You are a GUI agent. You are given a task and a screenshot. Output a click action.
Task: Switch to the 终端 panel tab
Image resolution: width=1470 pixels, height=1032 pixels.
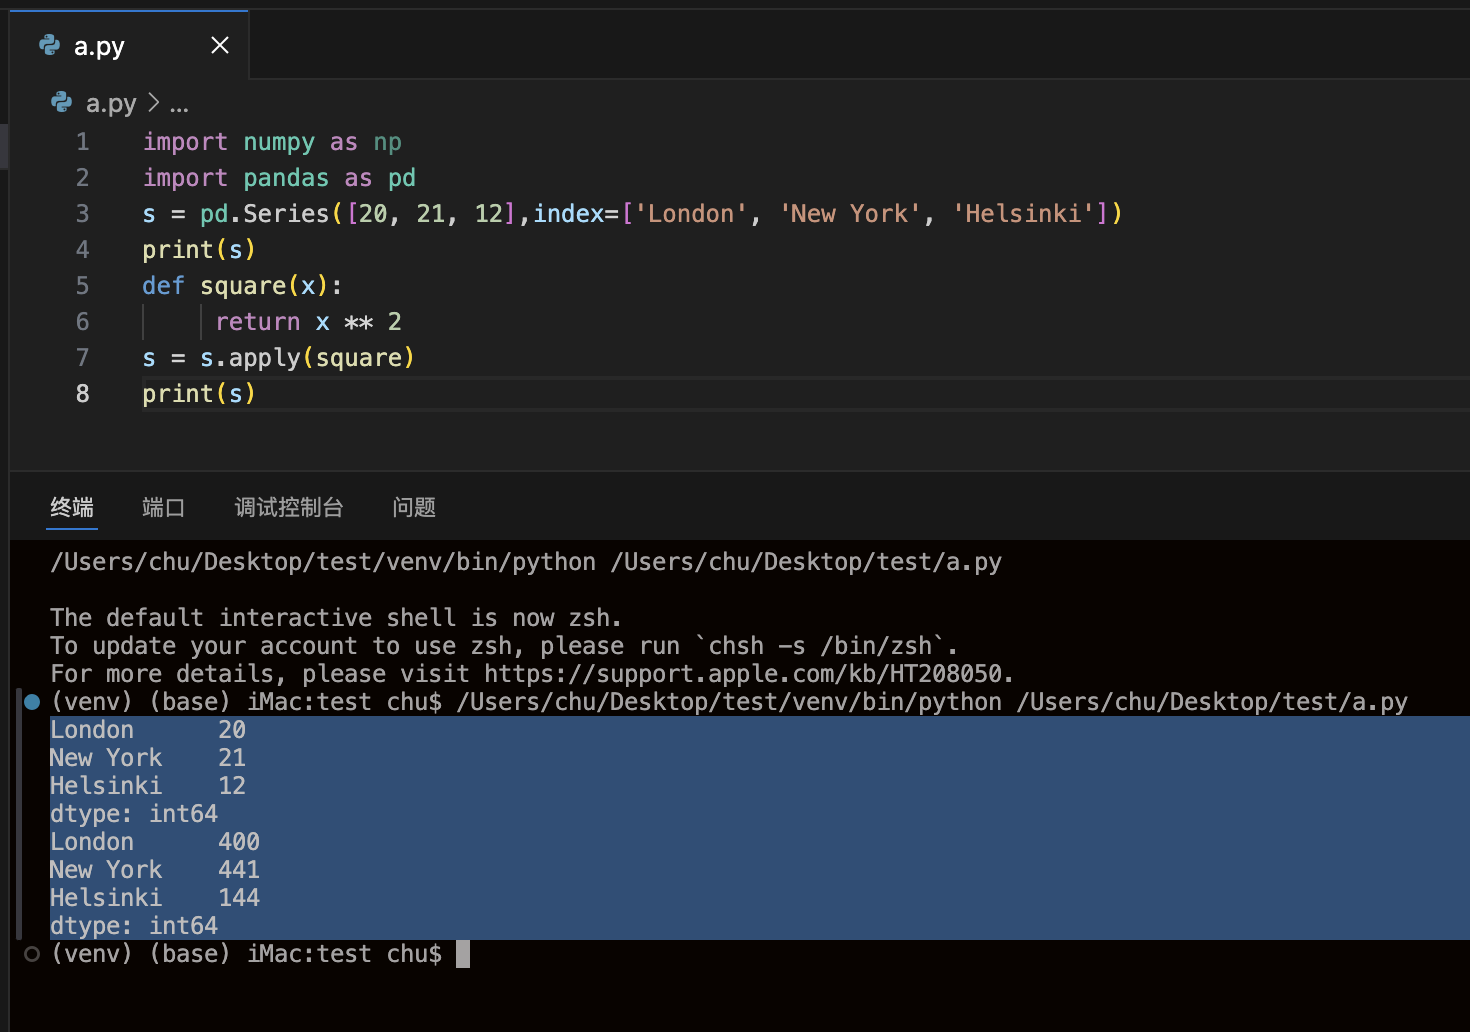pos(72,508)
